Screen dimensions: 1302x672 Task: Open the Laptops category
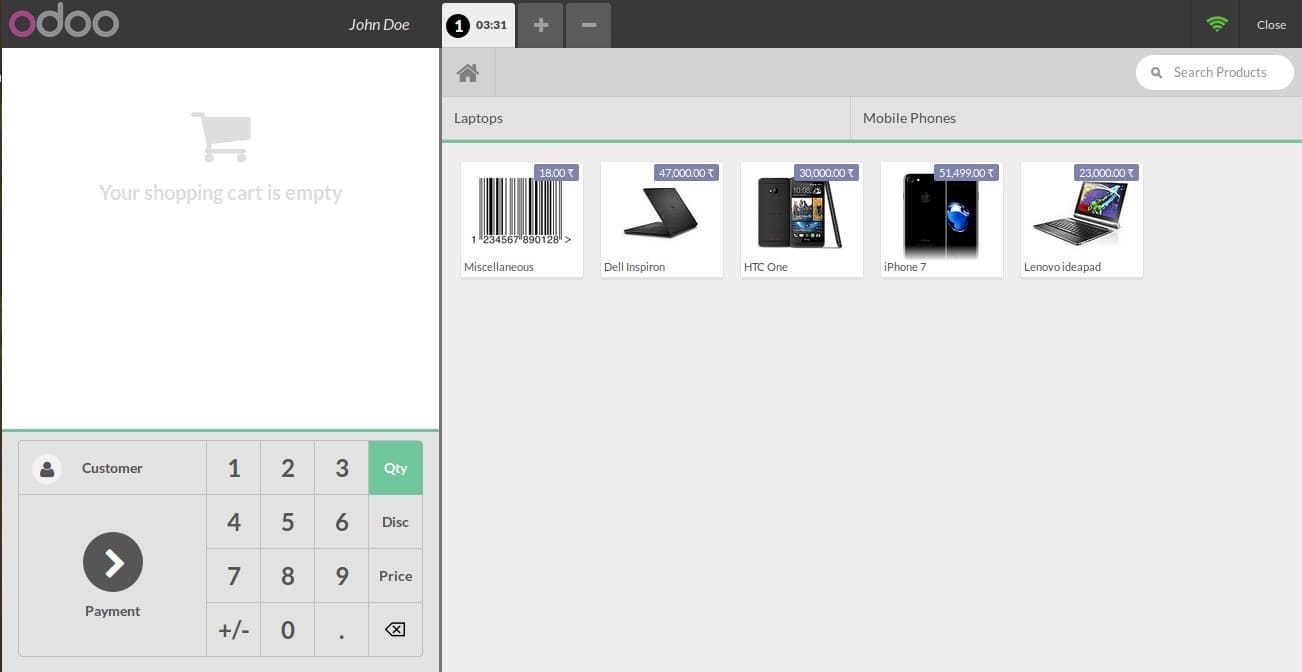click(645, 118)
